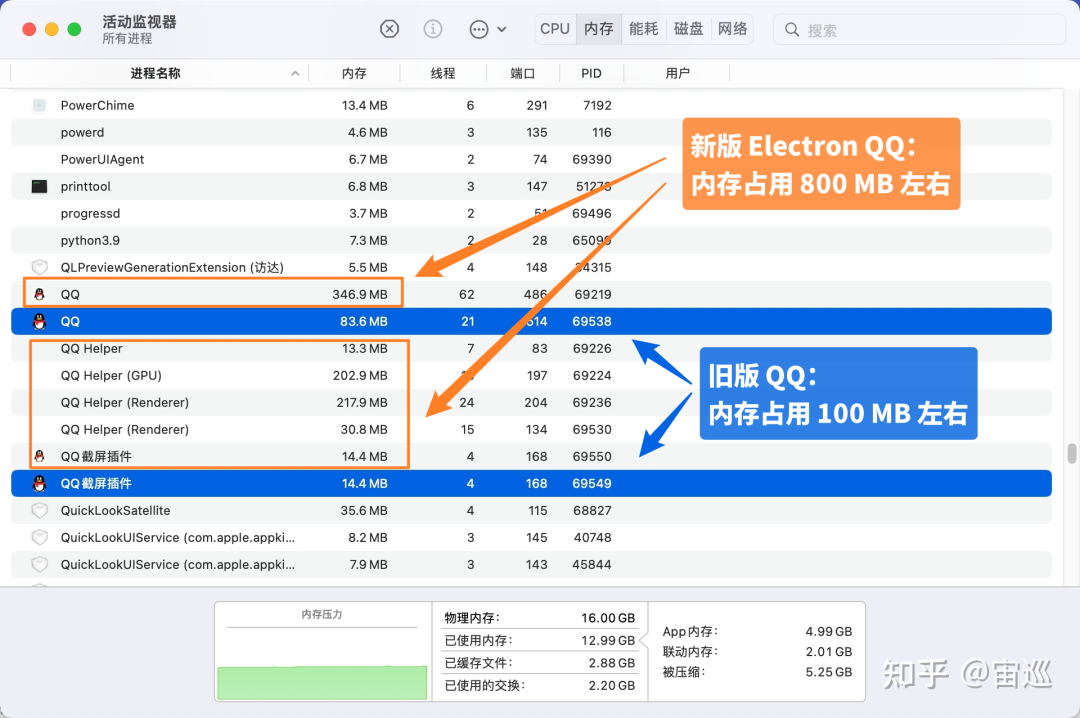
Task: Click the PowerChime process icon
Action: click(40, 105)
